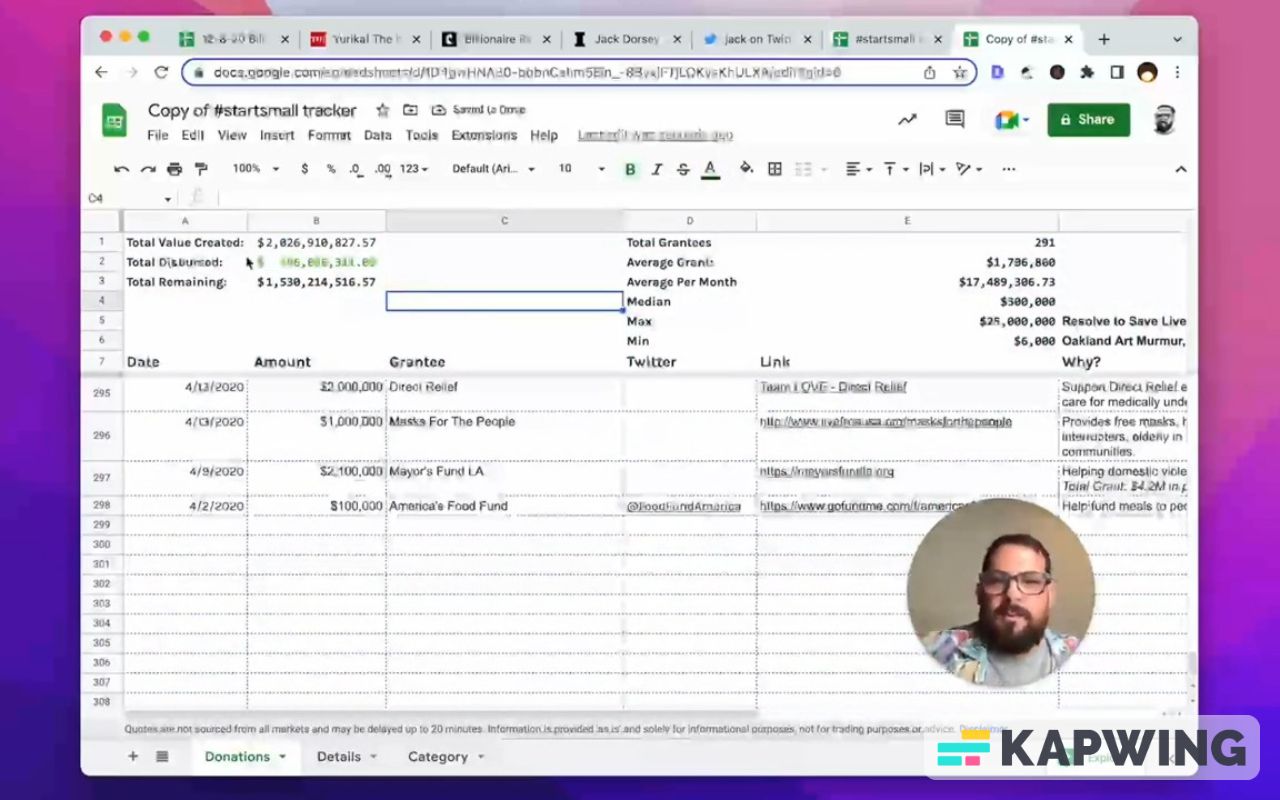The height and width of the screenshot is (800, 1280).
Task: Reload the page
Action: pos(161,72)
